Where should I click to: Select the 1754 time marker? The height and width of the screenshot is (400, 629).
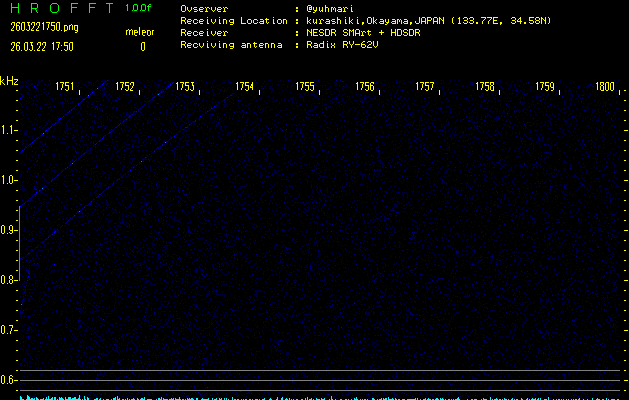244,88
